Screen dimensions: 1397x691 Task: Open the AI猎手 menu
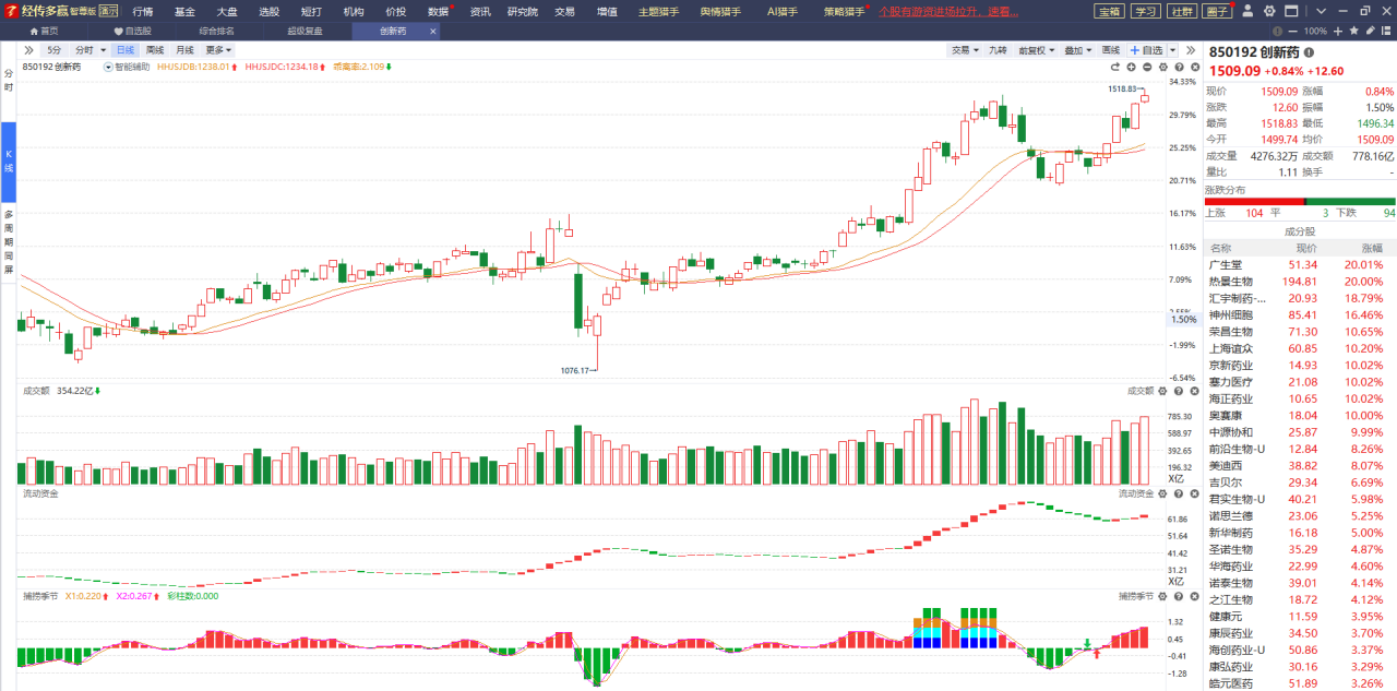[782, 11]
